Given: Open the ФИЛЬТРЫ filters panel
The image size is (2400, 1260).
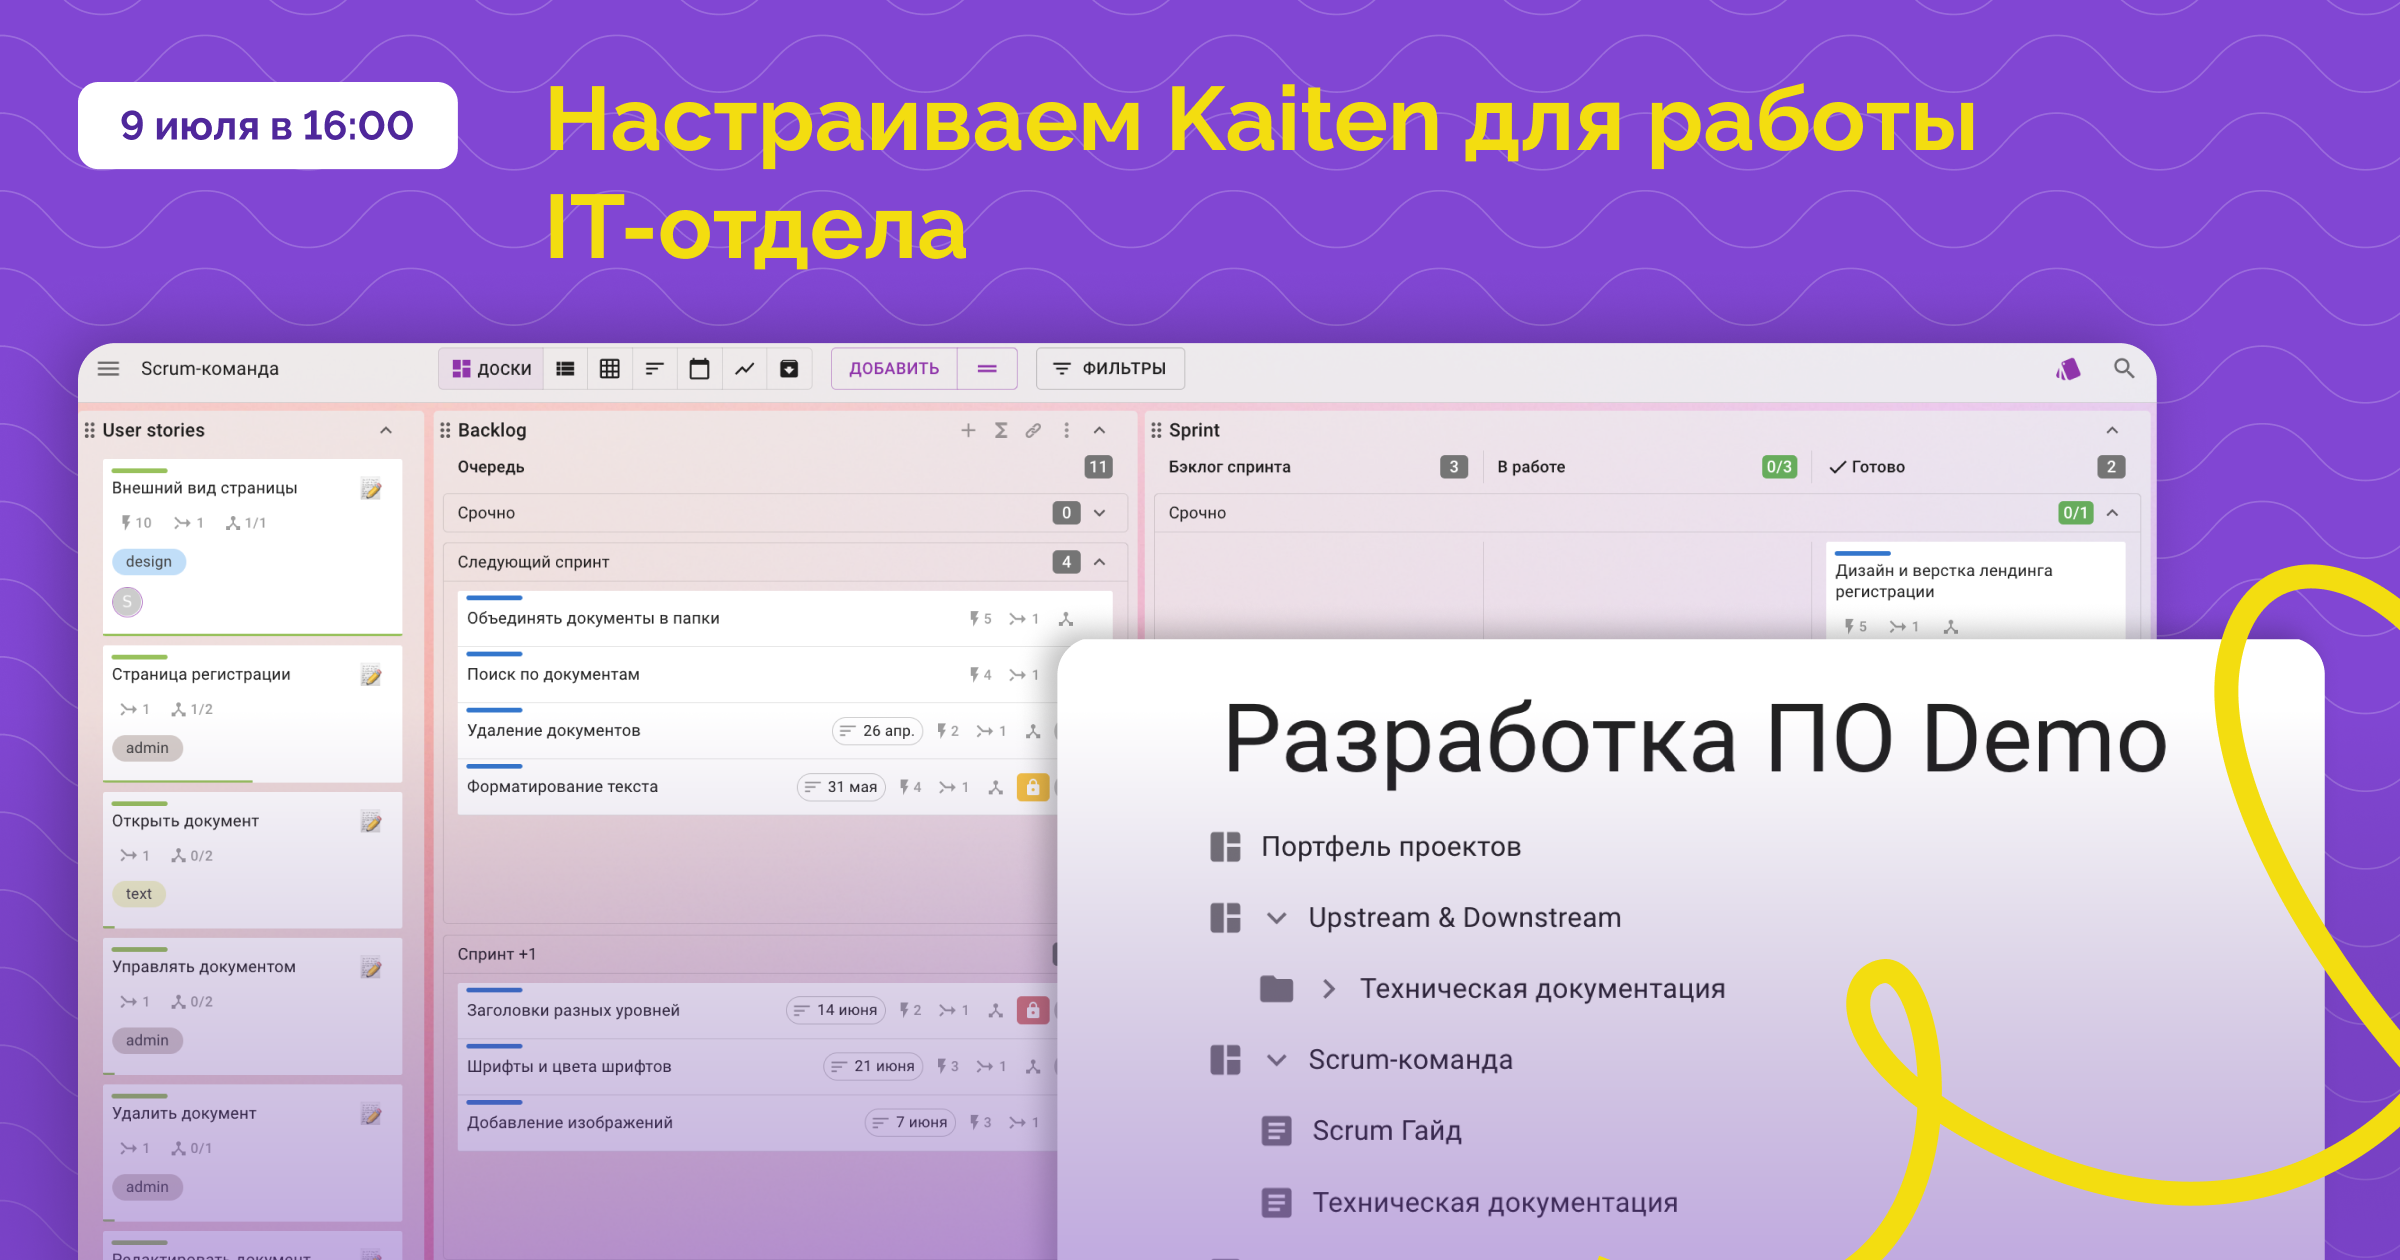Looking at the screenshot, I should pyautogui.click(x=1110, y=369).
